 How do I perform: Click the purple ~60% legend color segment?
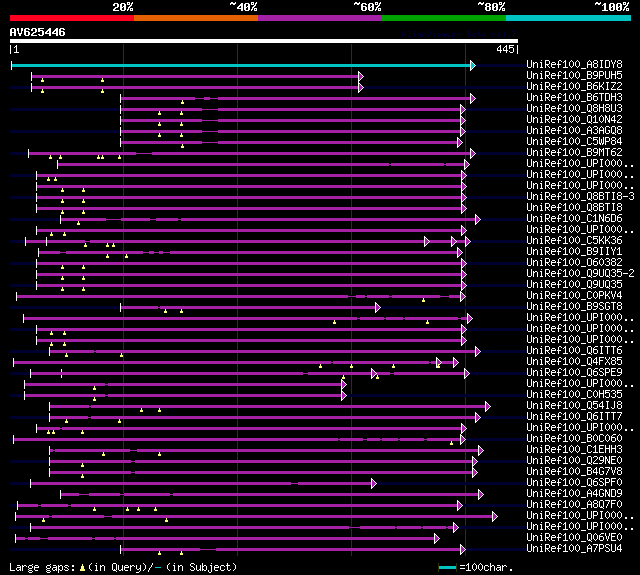click(x=320, y=18)
